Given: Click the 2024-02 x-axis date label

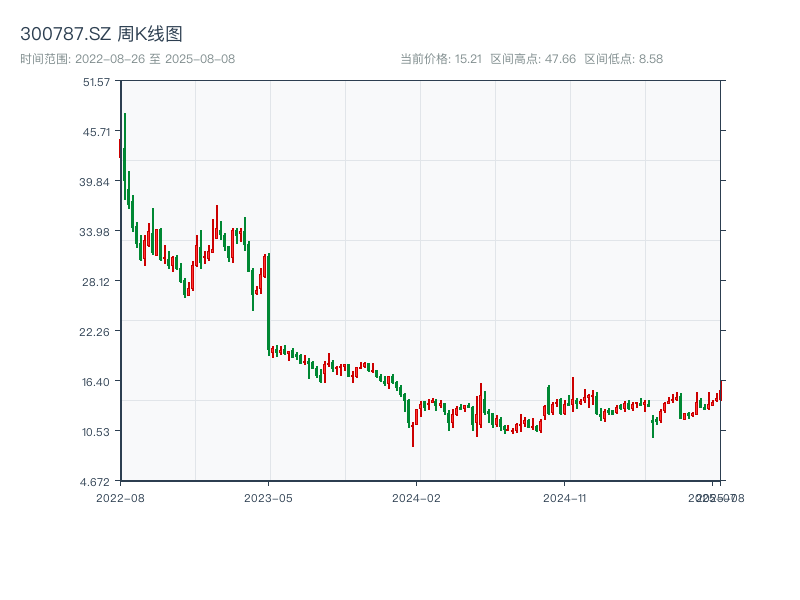Looking at the screenshot, I should (x=417, y=497).
